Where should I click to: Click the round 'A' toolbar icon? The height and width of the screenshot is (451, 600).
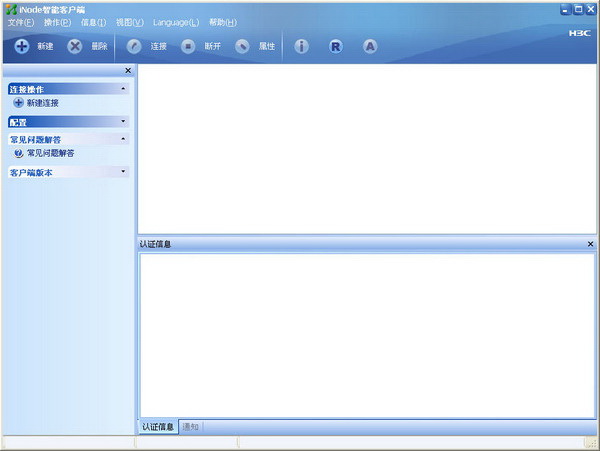point(370,46)
